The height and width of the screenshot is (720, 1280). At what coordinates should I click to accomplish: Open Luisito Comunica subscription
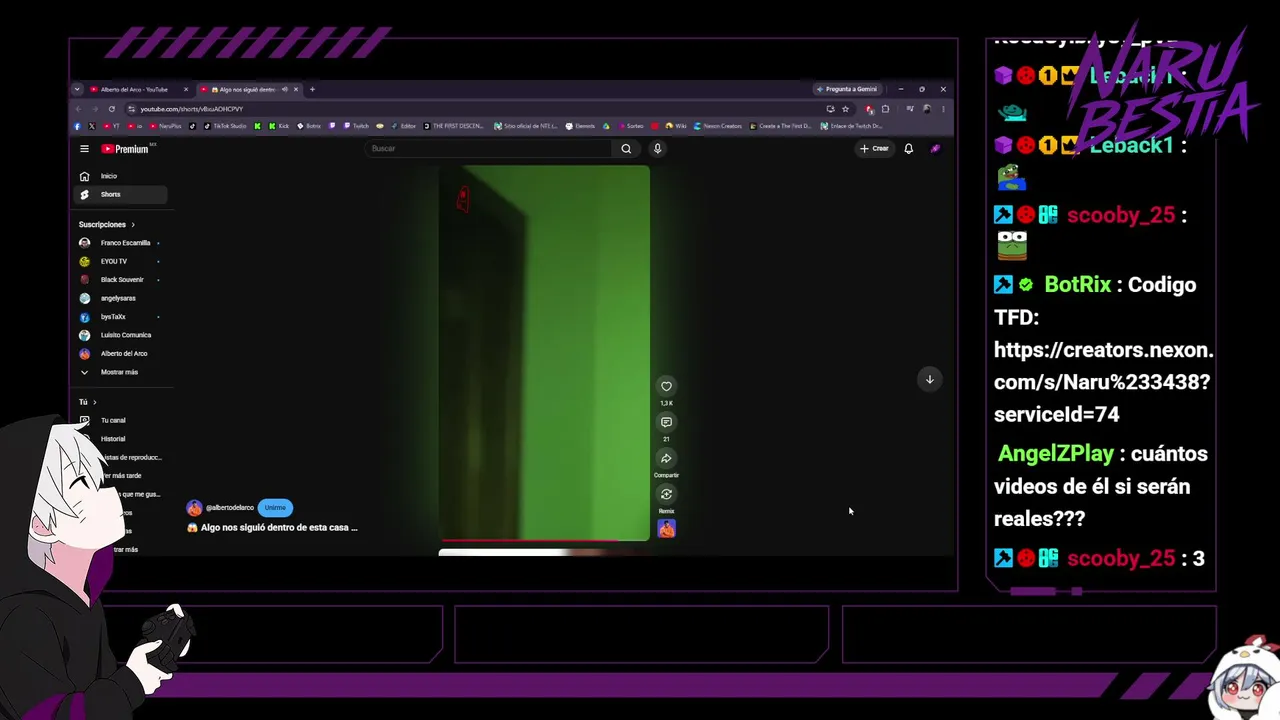coord(120,335)
